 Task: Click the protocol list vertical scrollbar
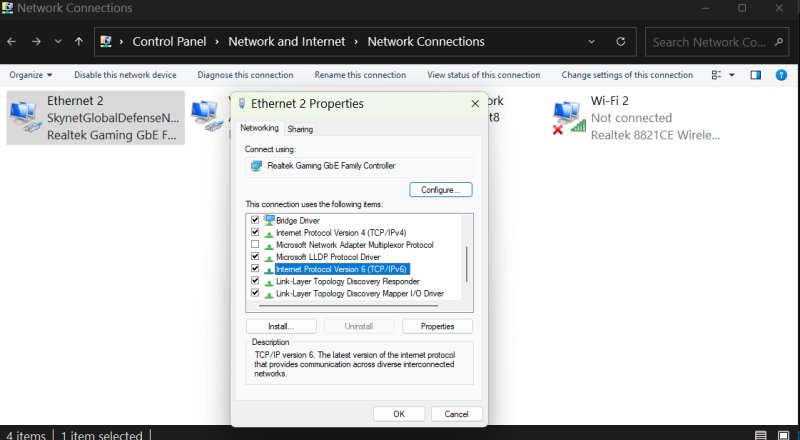tap(466, 262)
